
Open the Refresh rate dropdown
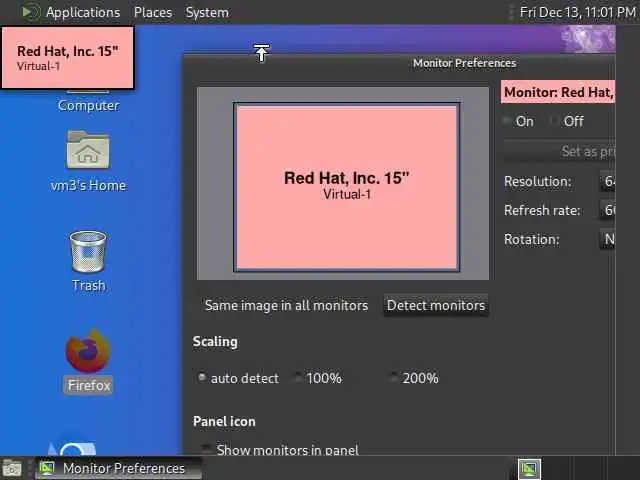(607, 210)
